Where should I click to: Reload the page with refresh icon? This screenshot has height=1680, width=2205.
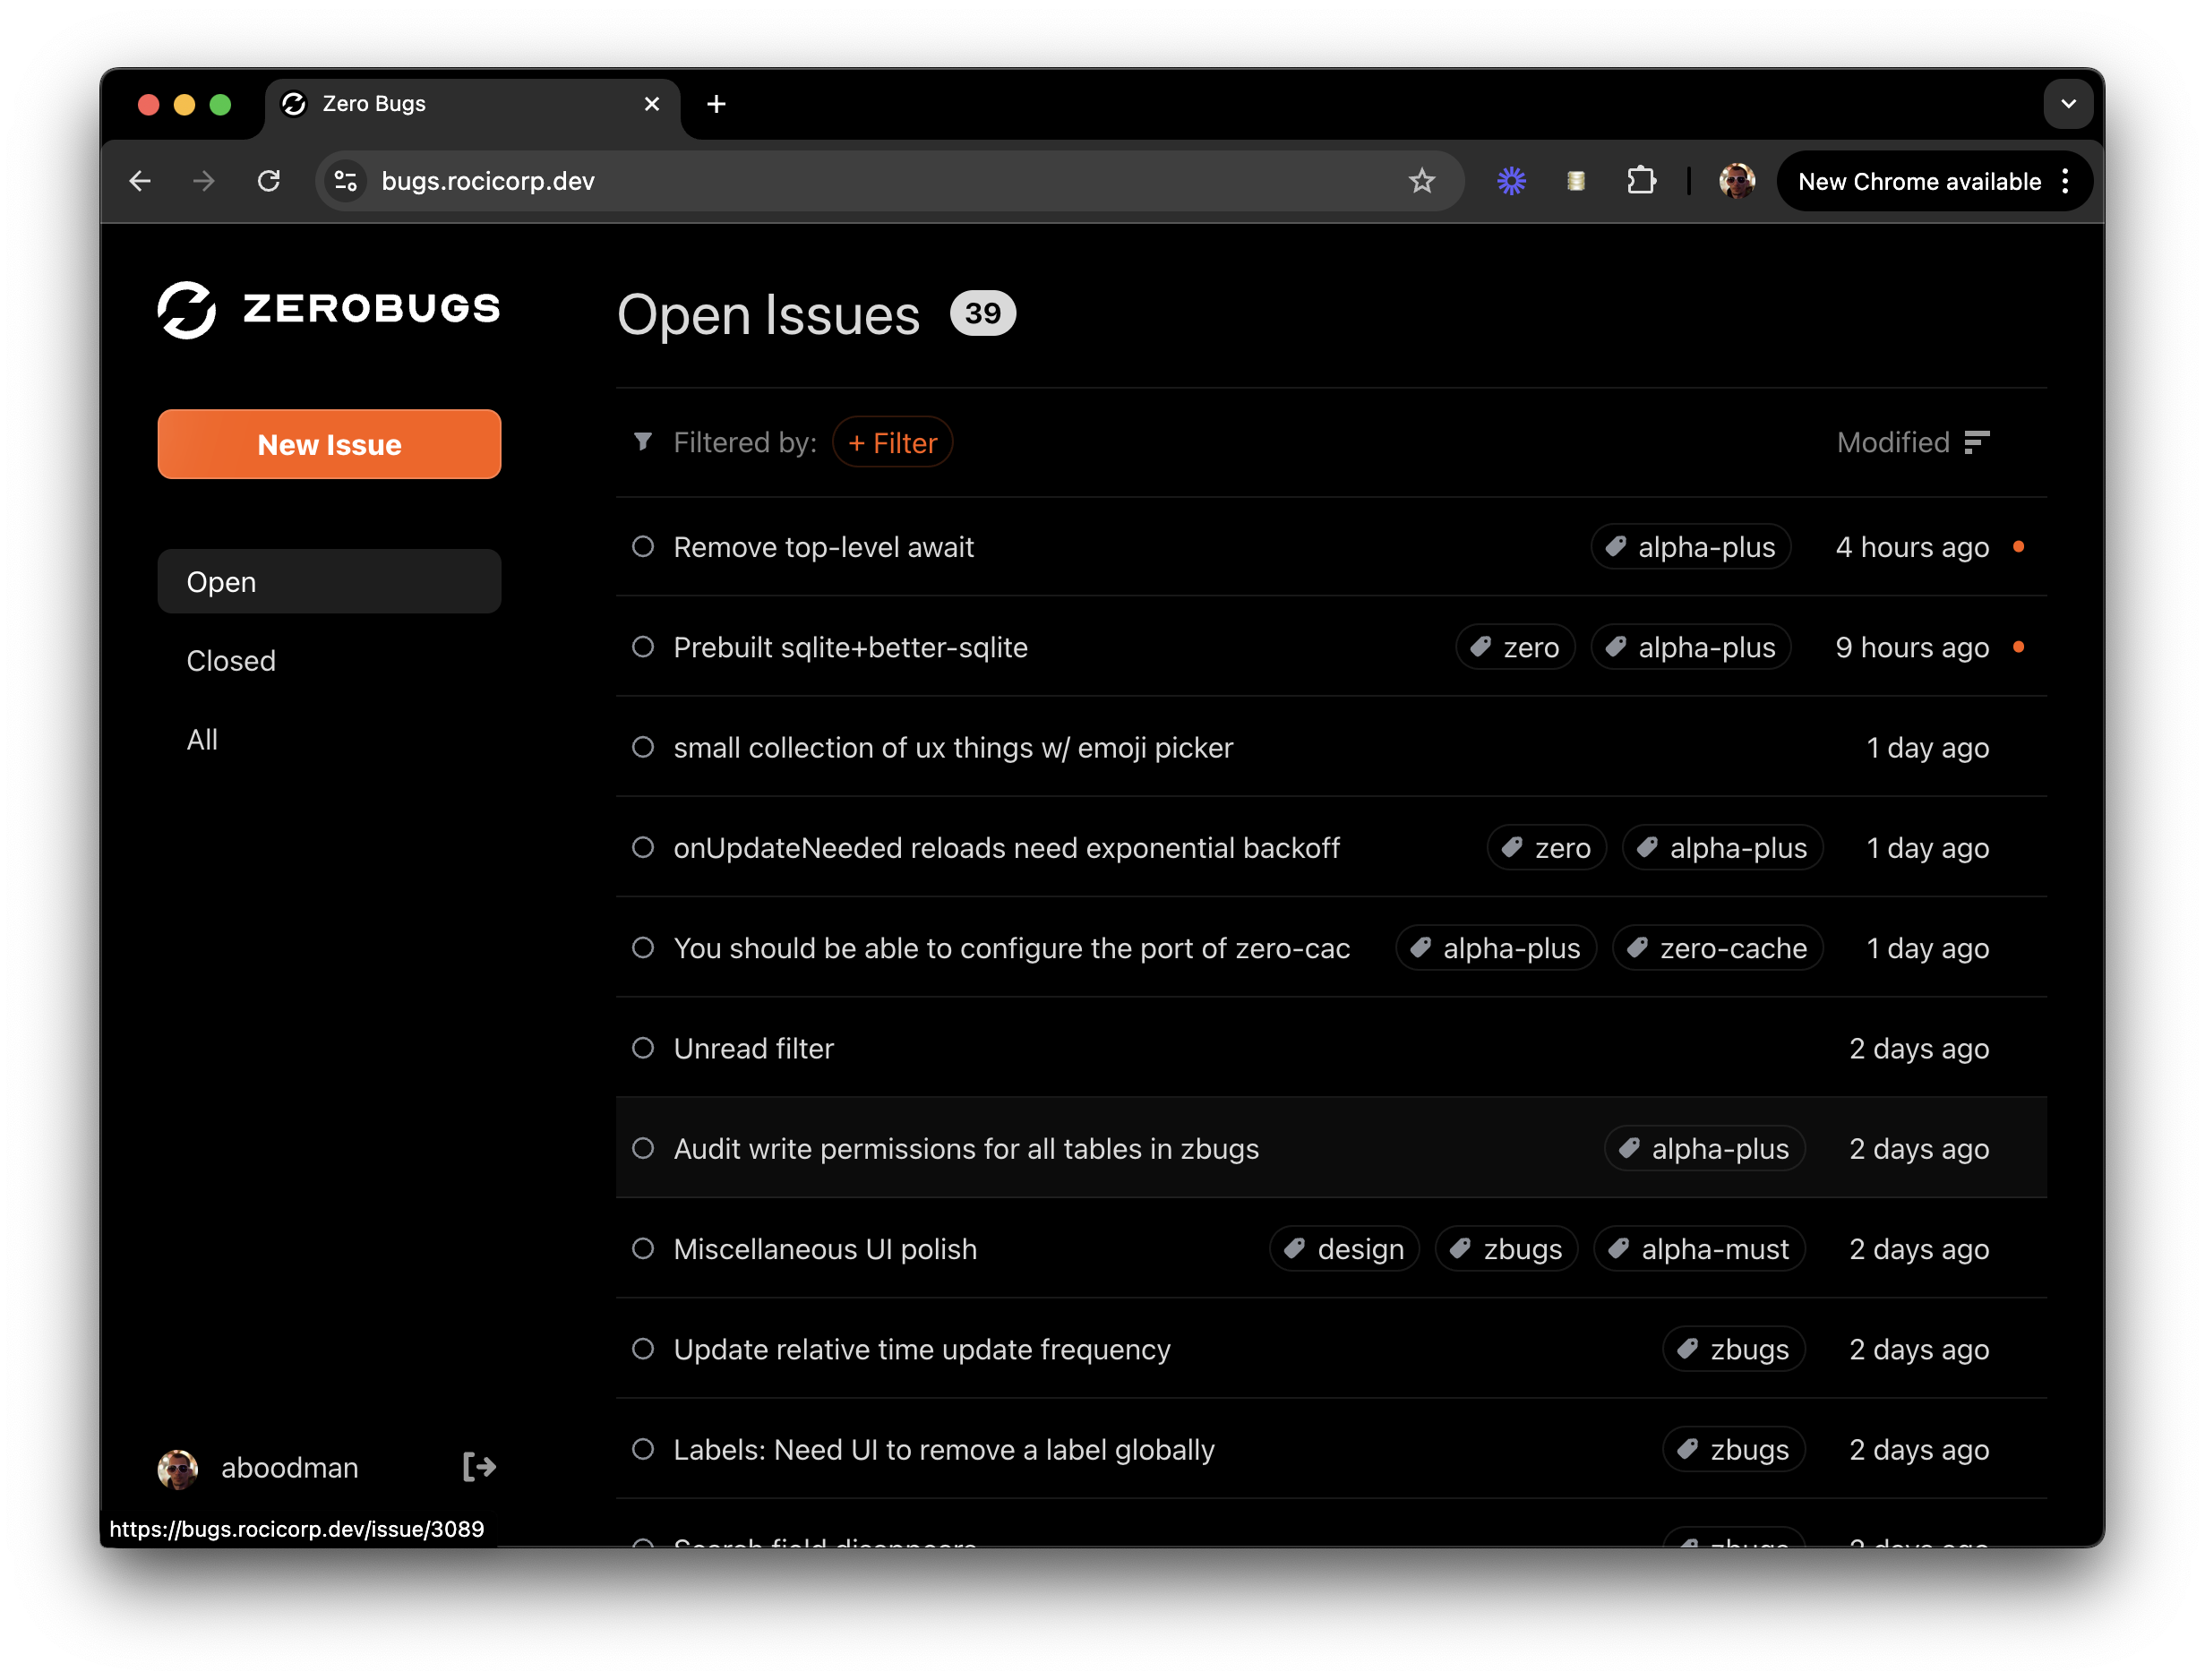click(269, 181)
